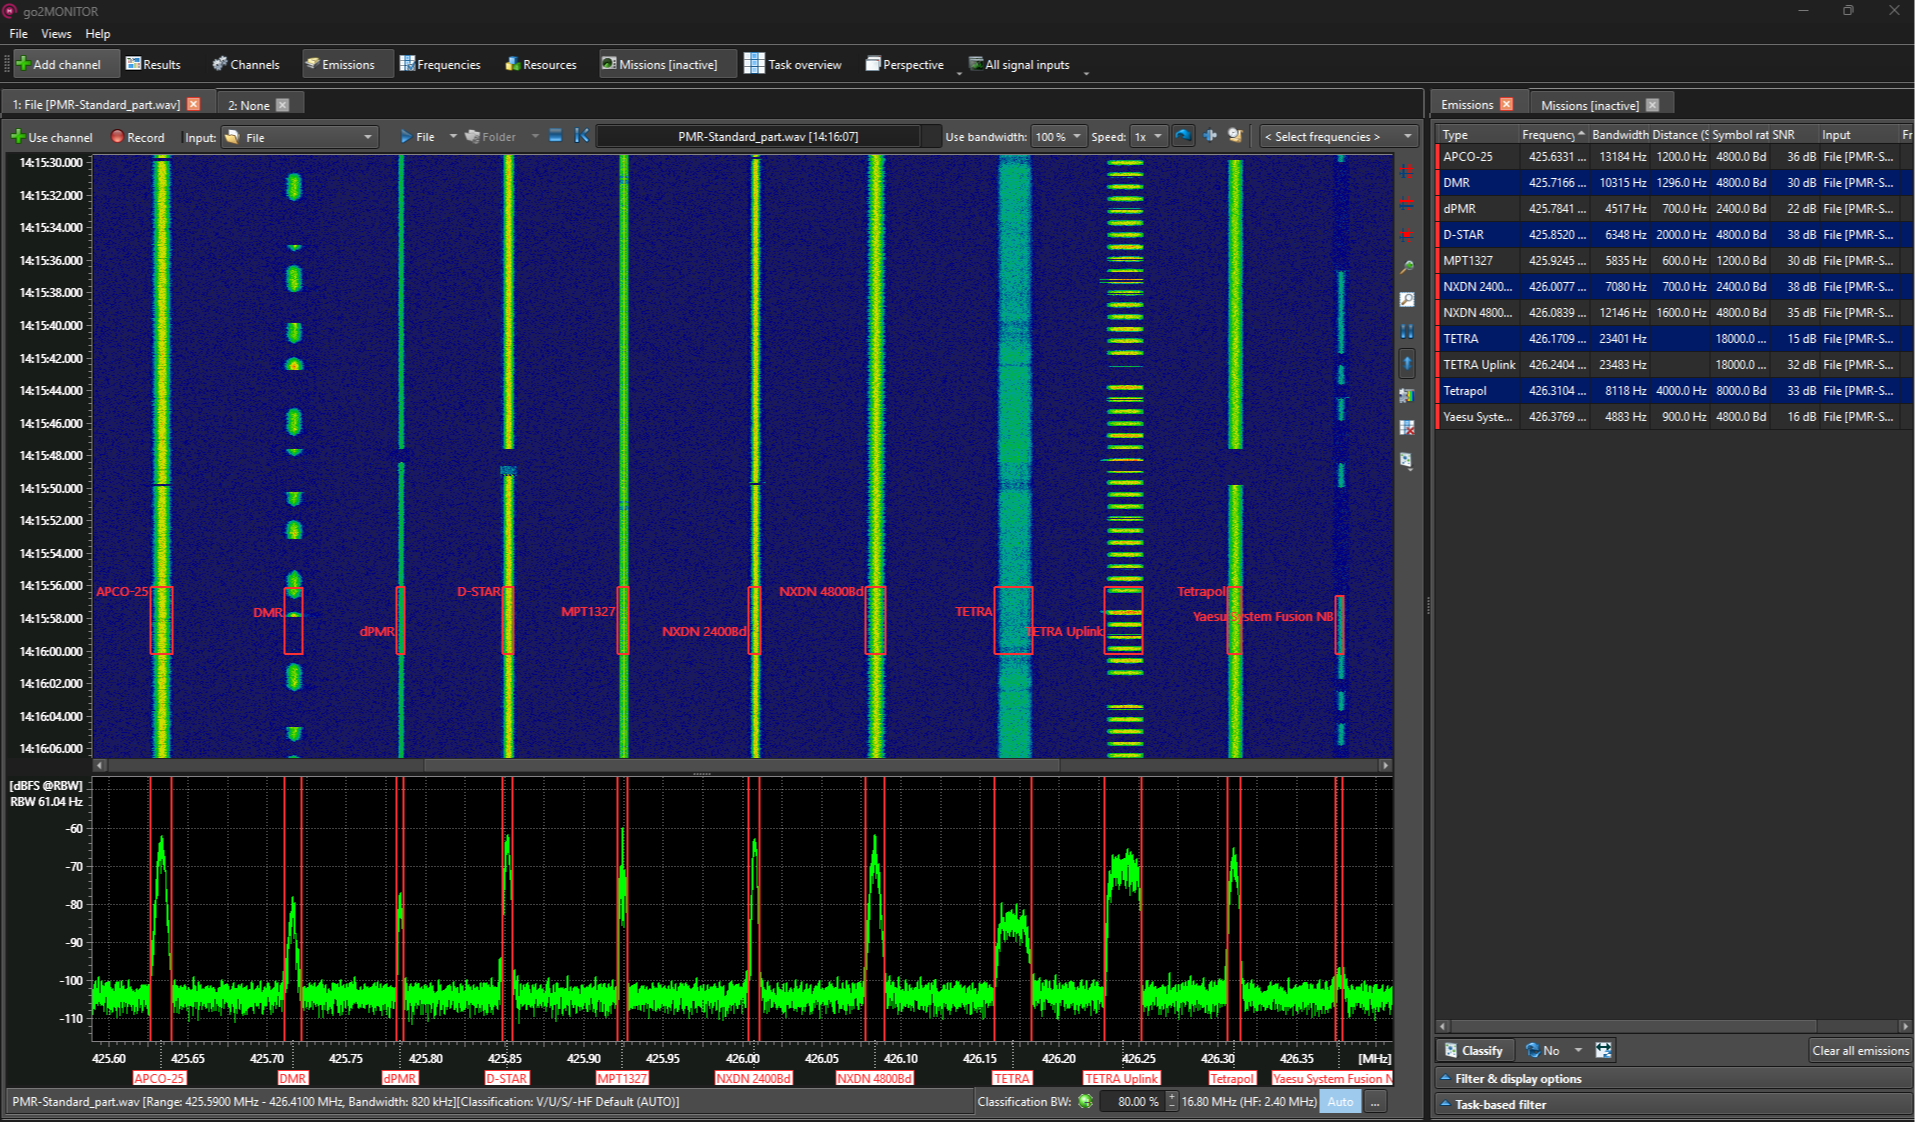Open the Resources view

pos(541,64)
